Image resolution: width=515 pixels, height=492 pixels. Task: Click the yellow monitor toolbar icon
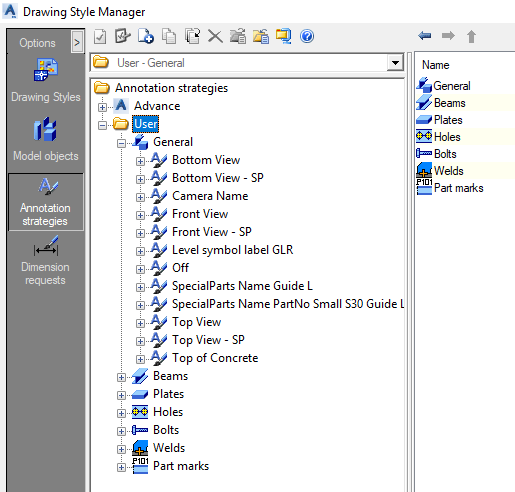(284, 36)
